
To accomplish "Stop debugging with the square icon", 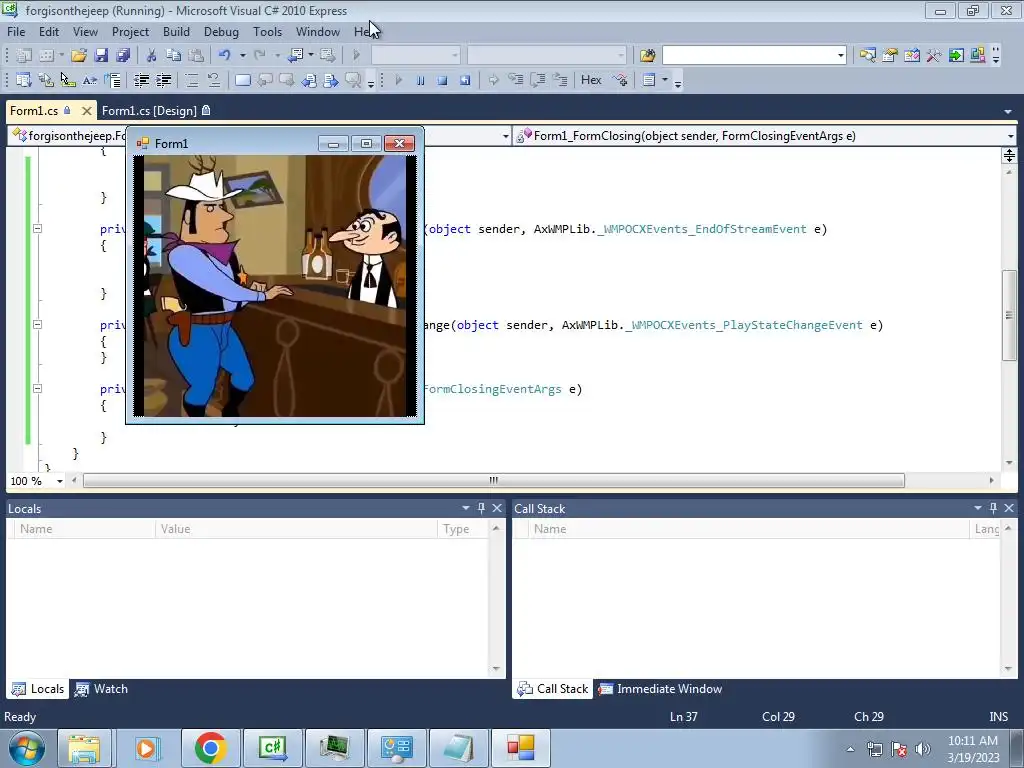I will [x=442, y=80].
